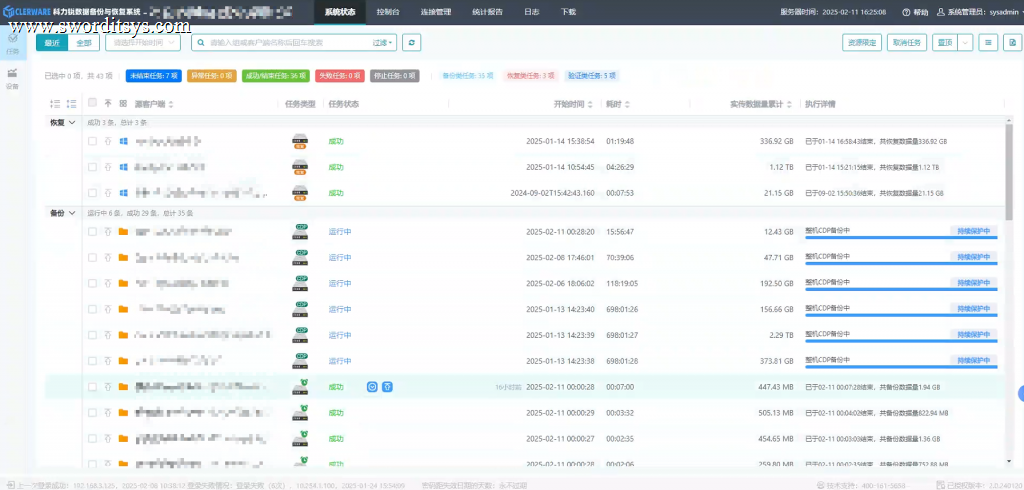Viewport: 1024px width, 490px height.
Task: Open the 统计报告 menu
Action: [x=487, y=12]
